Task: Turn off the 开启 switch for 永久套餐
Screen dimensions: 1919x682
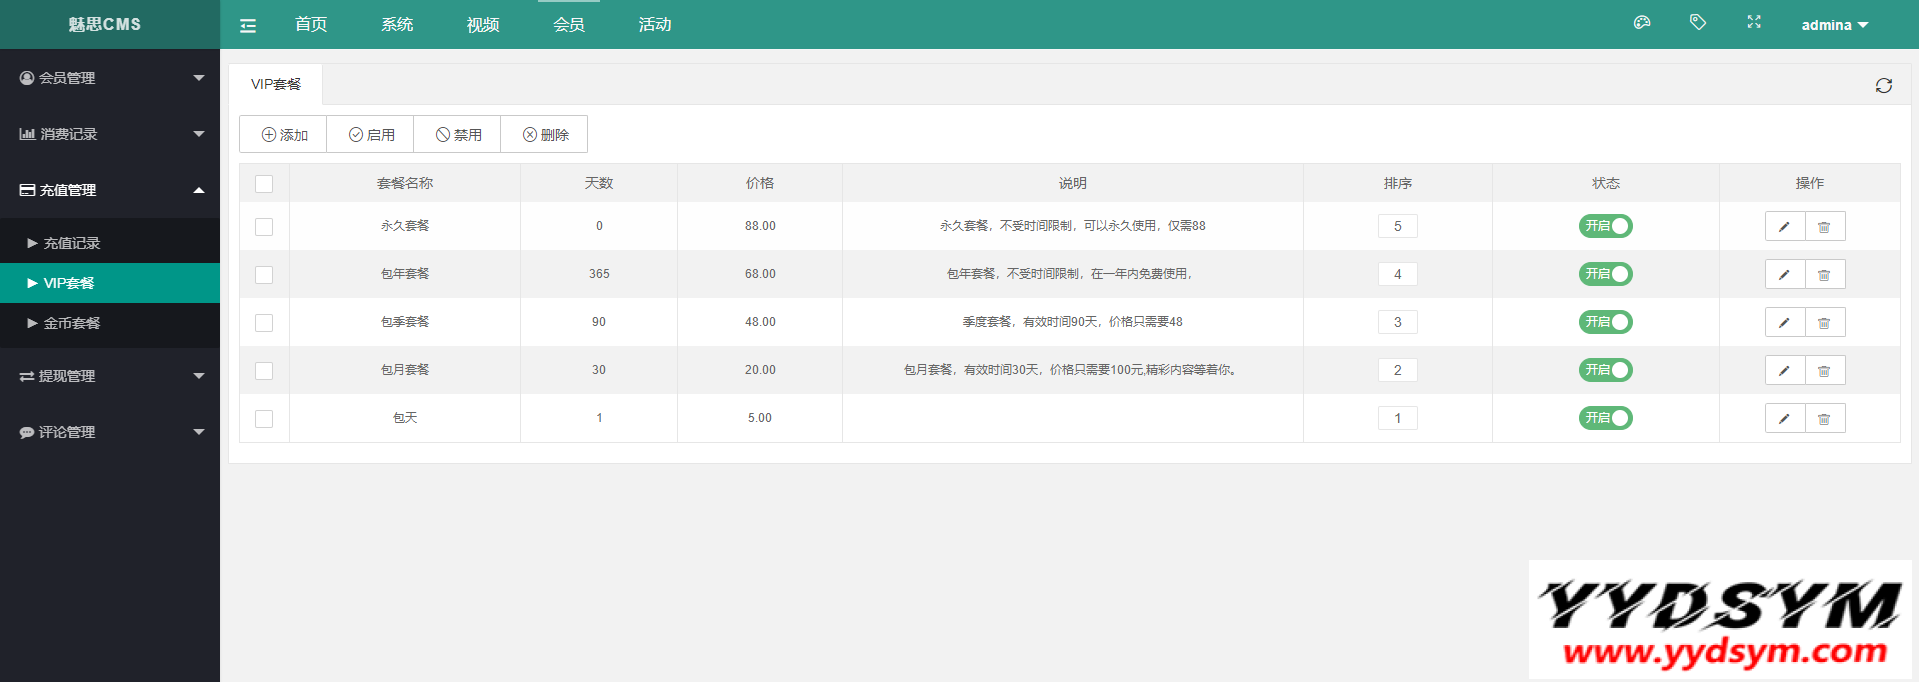Action: click(1605, 226)
